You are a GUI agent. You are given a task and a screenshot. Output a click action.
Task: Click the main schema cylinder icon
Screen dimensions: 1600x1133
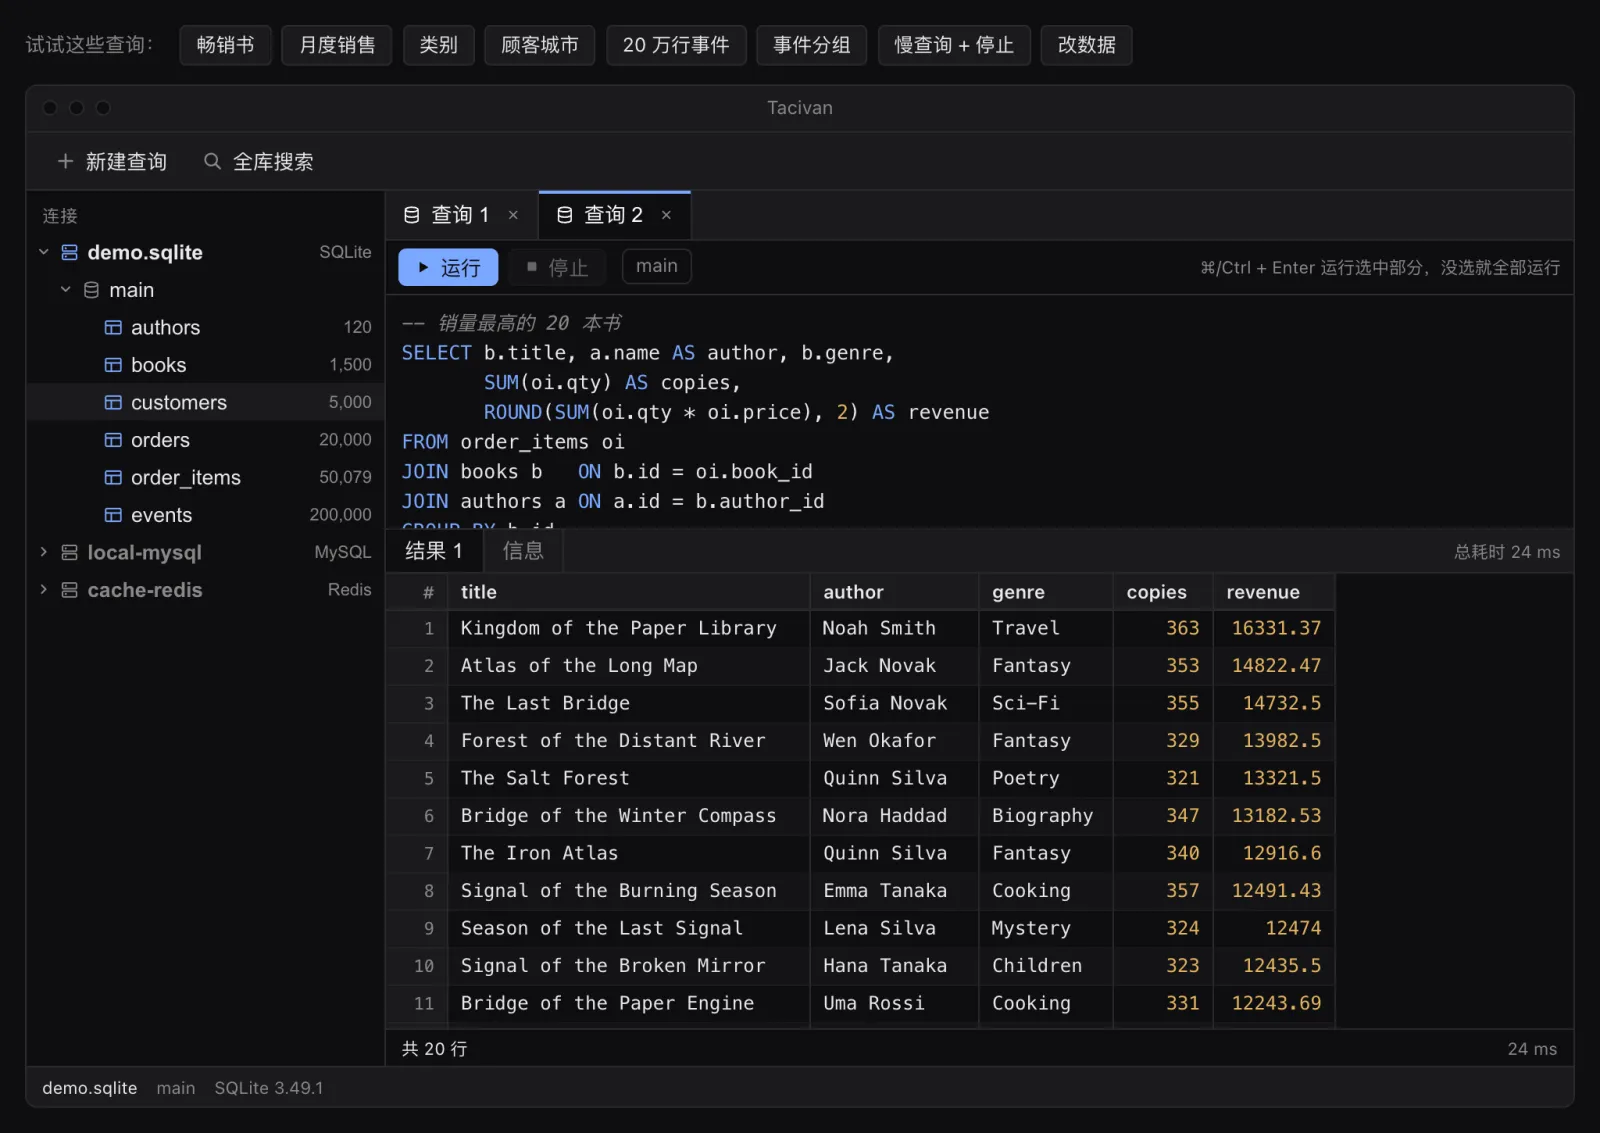coord(91,290)
